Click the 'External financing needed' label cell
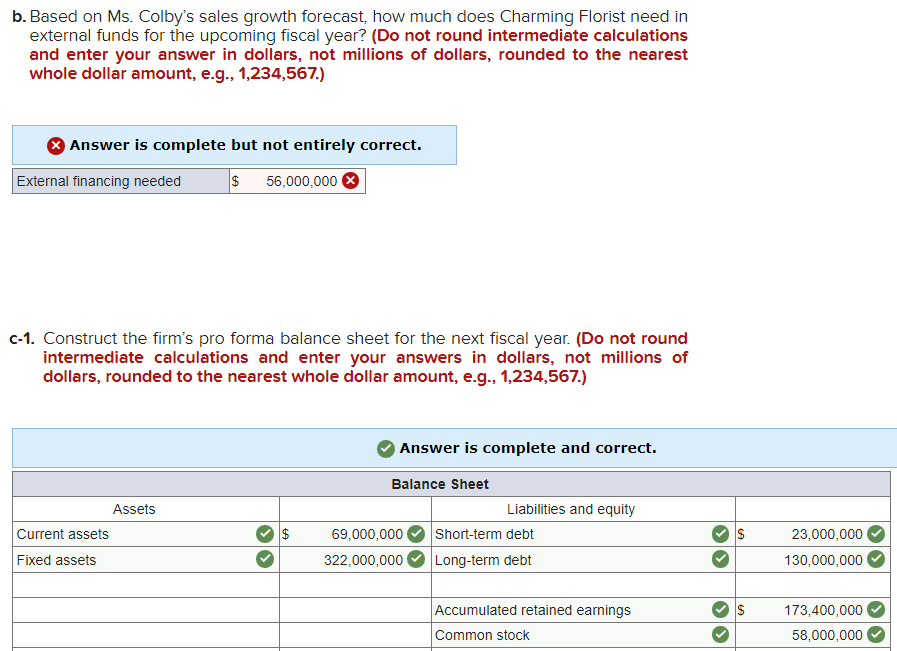The height and width of the screenshot is (651, 897). 121,181
